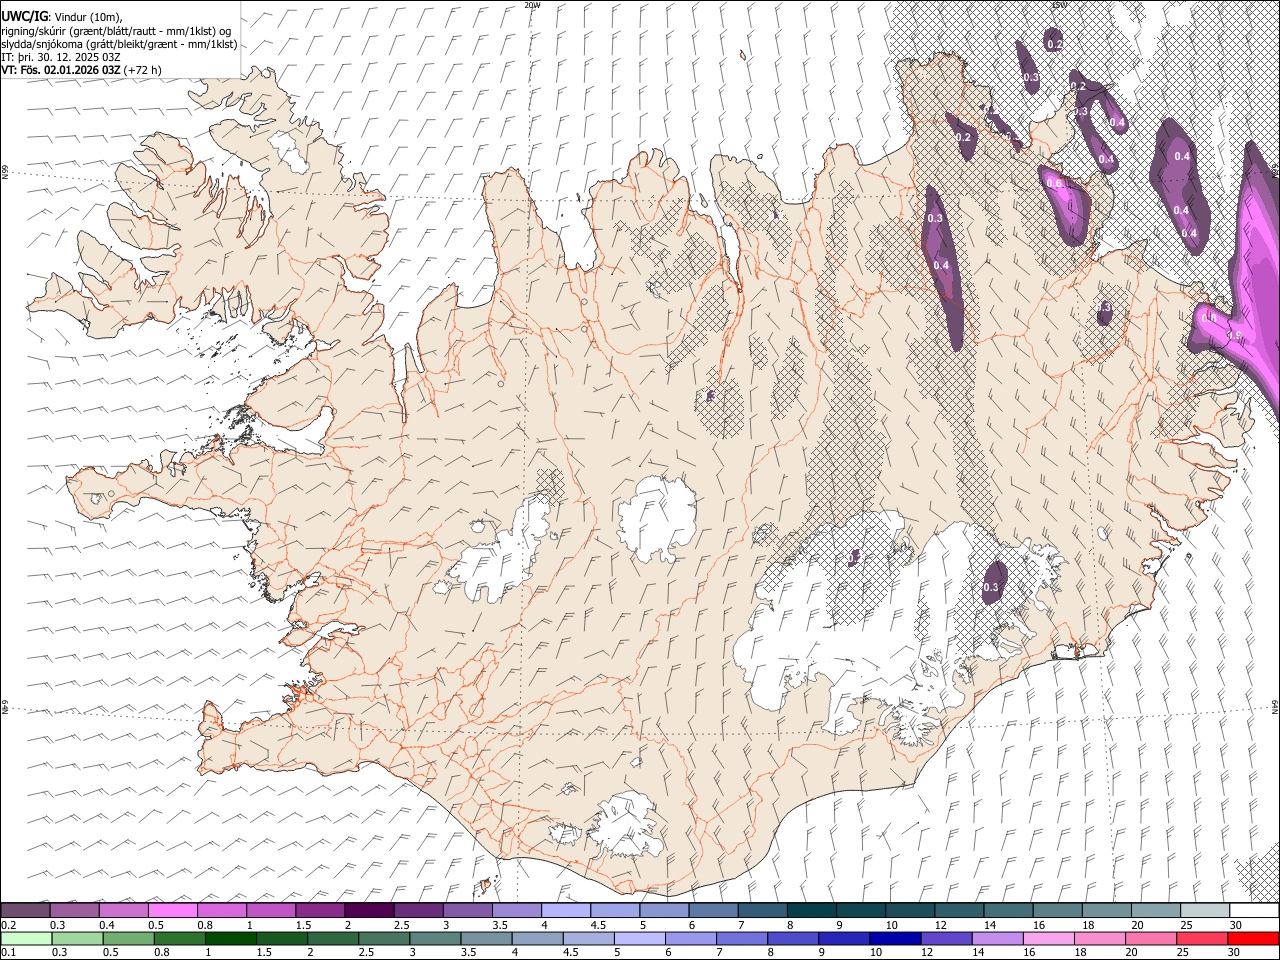Click the mid green 0.8 swatch in the lower legend

(x=179, y=939)
